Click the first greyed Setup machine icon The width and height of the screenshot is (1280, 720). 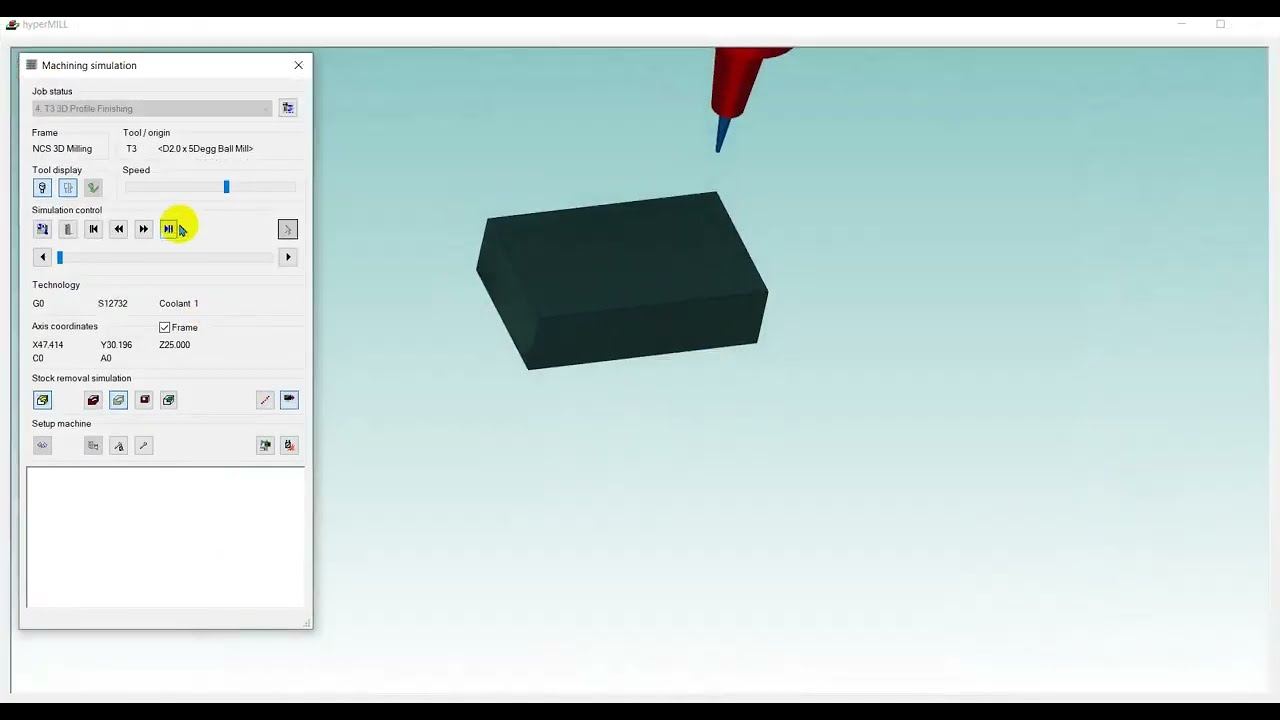(x=42, y=446)
